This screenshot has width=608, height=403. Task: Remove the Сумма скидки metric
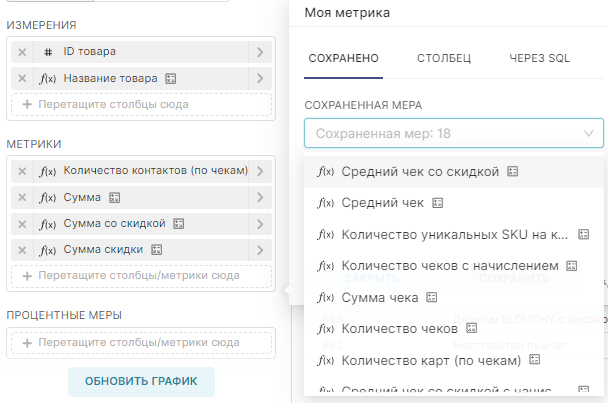click(22, 249)
